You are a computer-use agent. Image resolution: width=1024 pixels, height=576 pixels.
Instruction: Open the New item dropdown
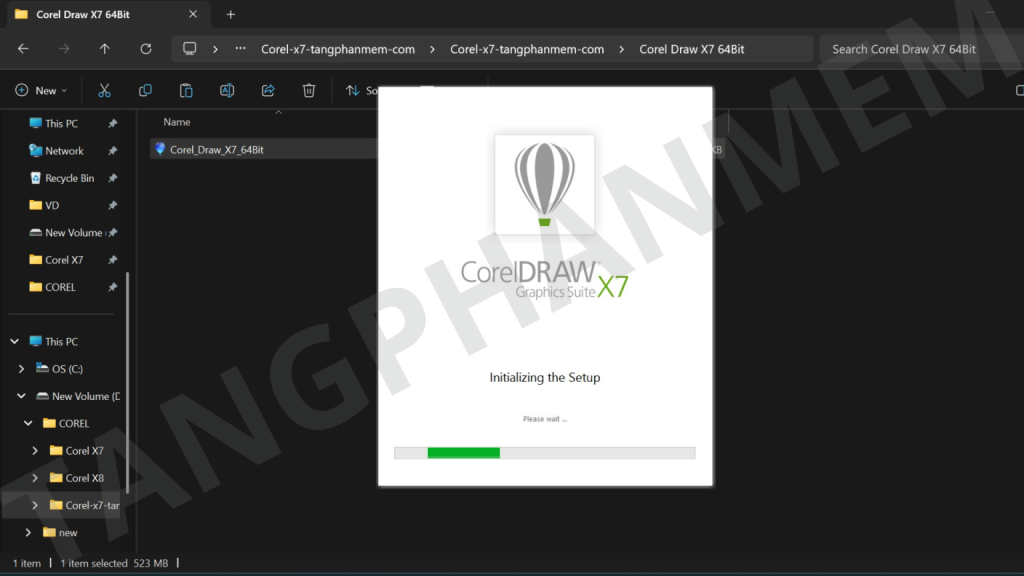point(41,90)
